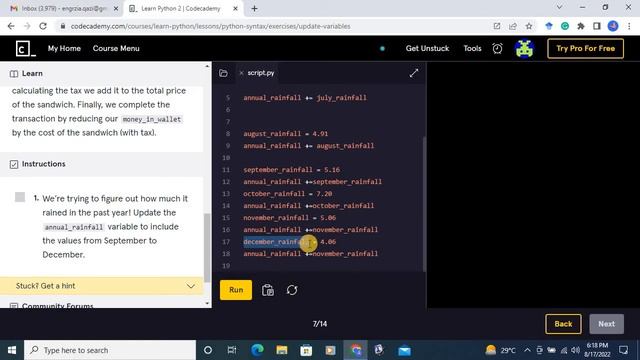
Task: Select the Learn Python 2 Codecademy tab
Action: click(x=183, y=8)
